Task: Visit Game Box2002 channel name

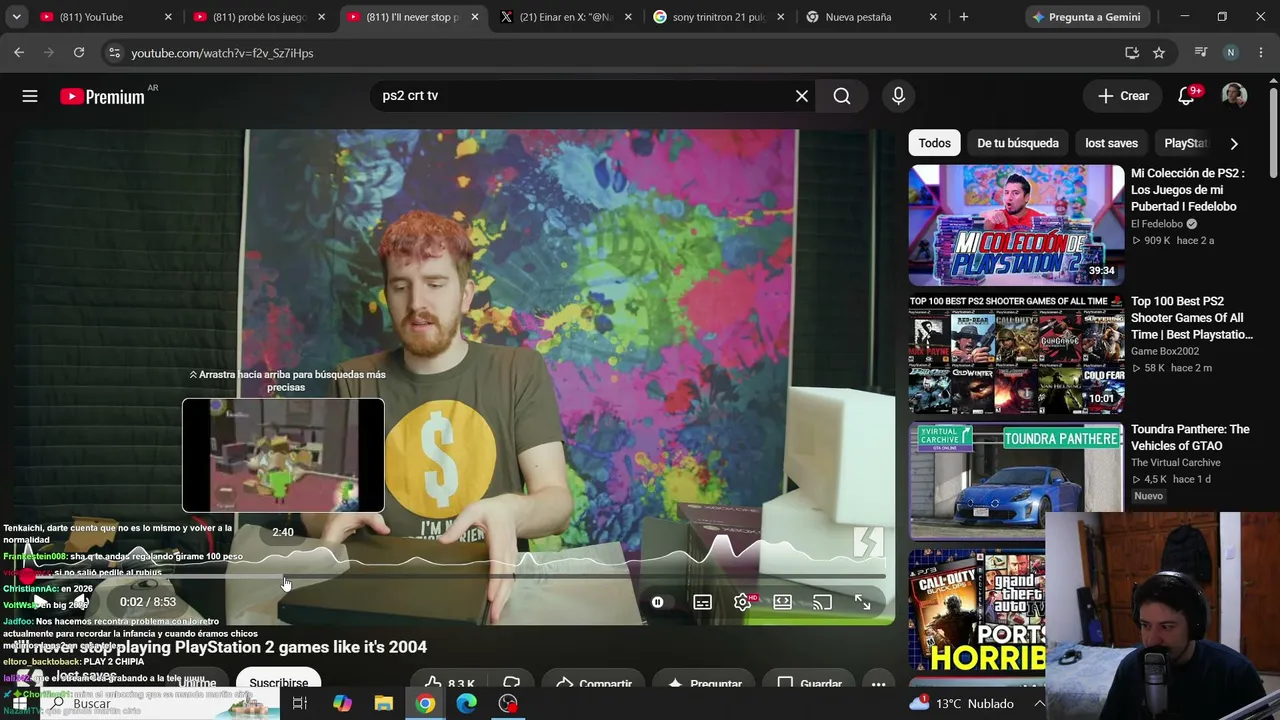Action: click(x=1165, y=351)
